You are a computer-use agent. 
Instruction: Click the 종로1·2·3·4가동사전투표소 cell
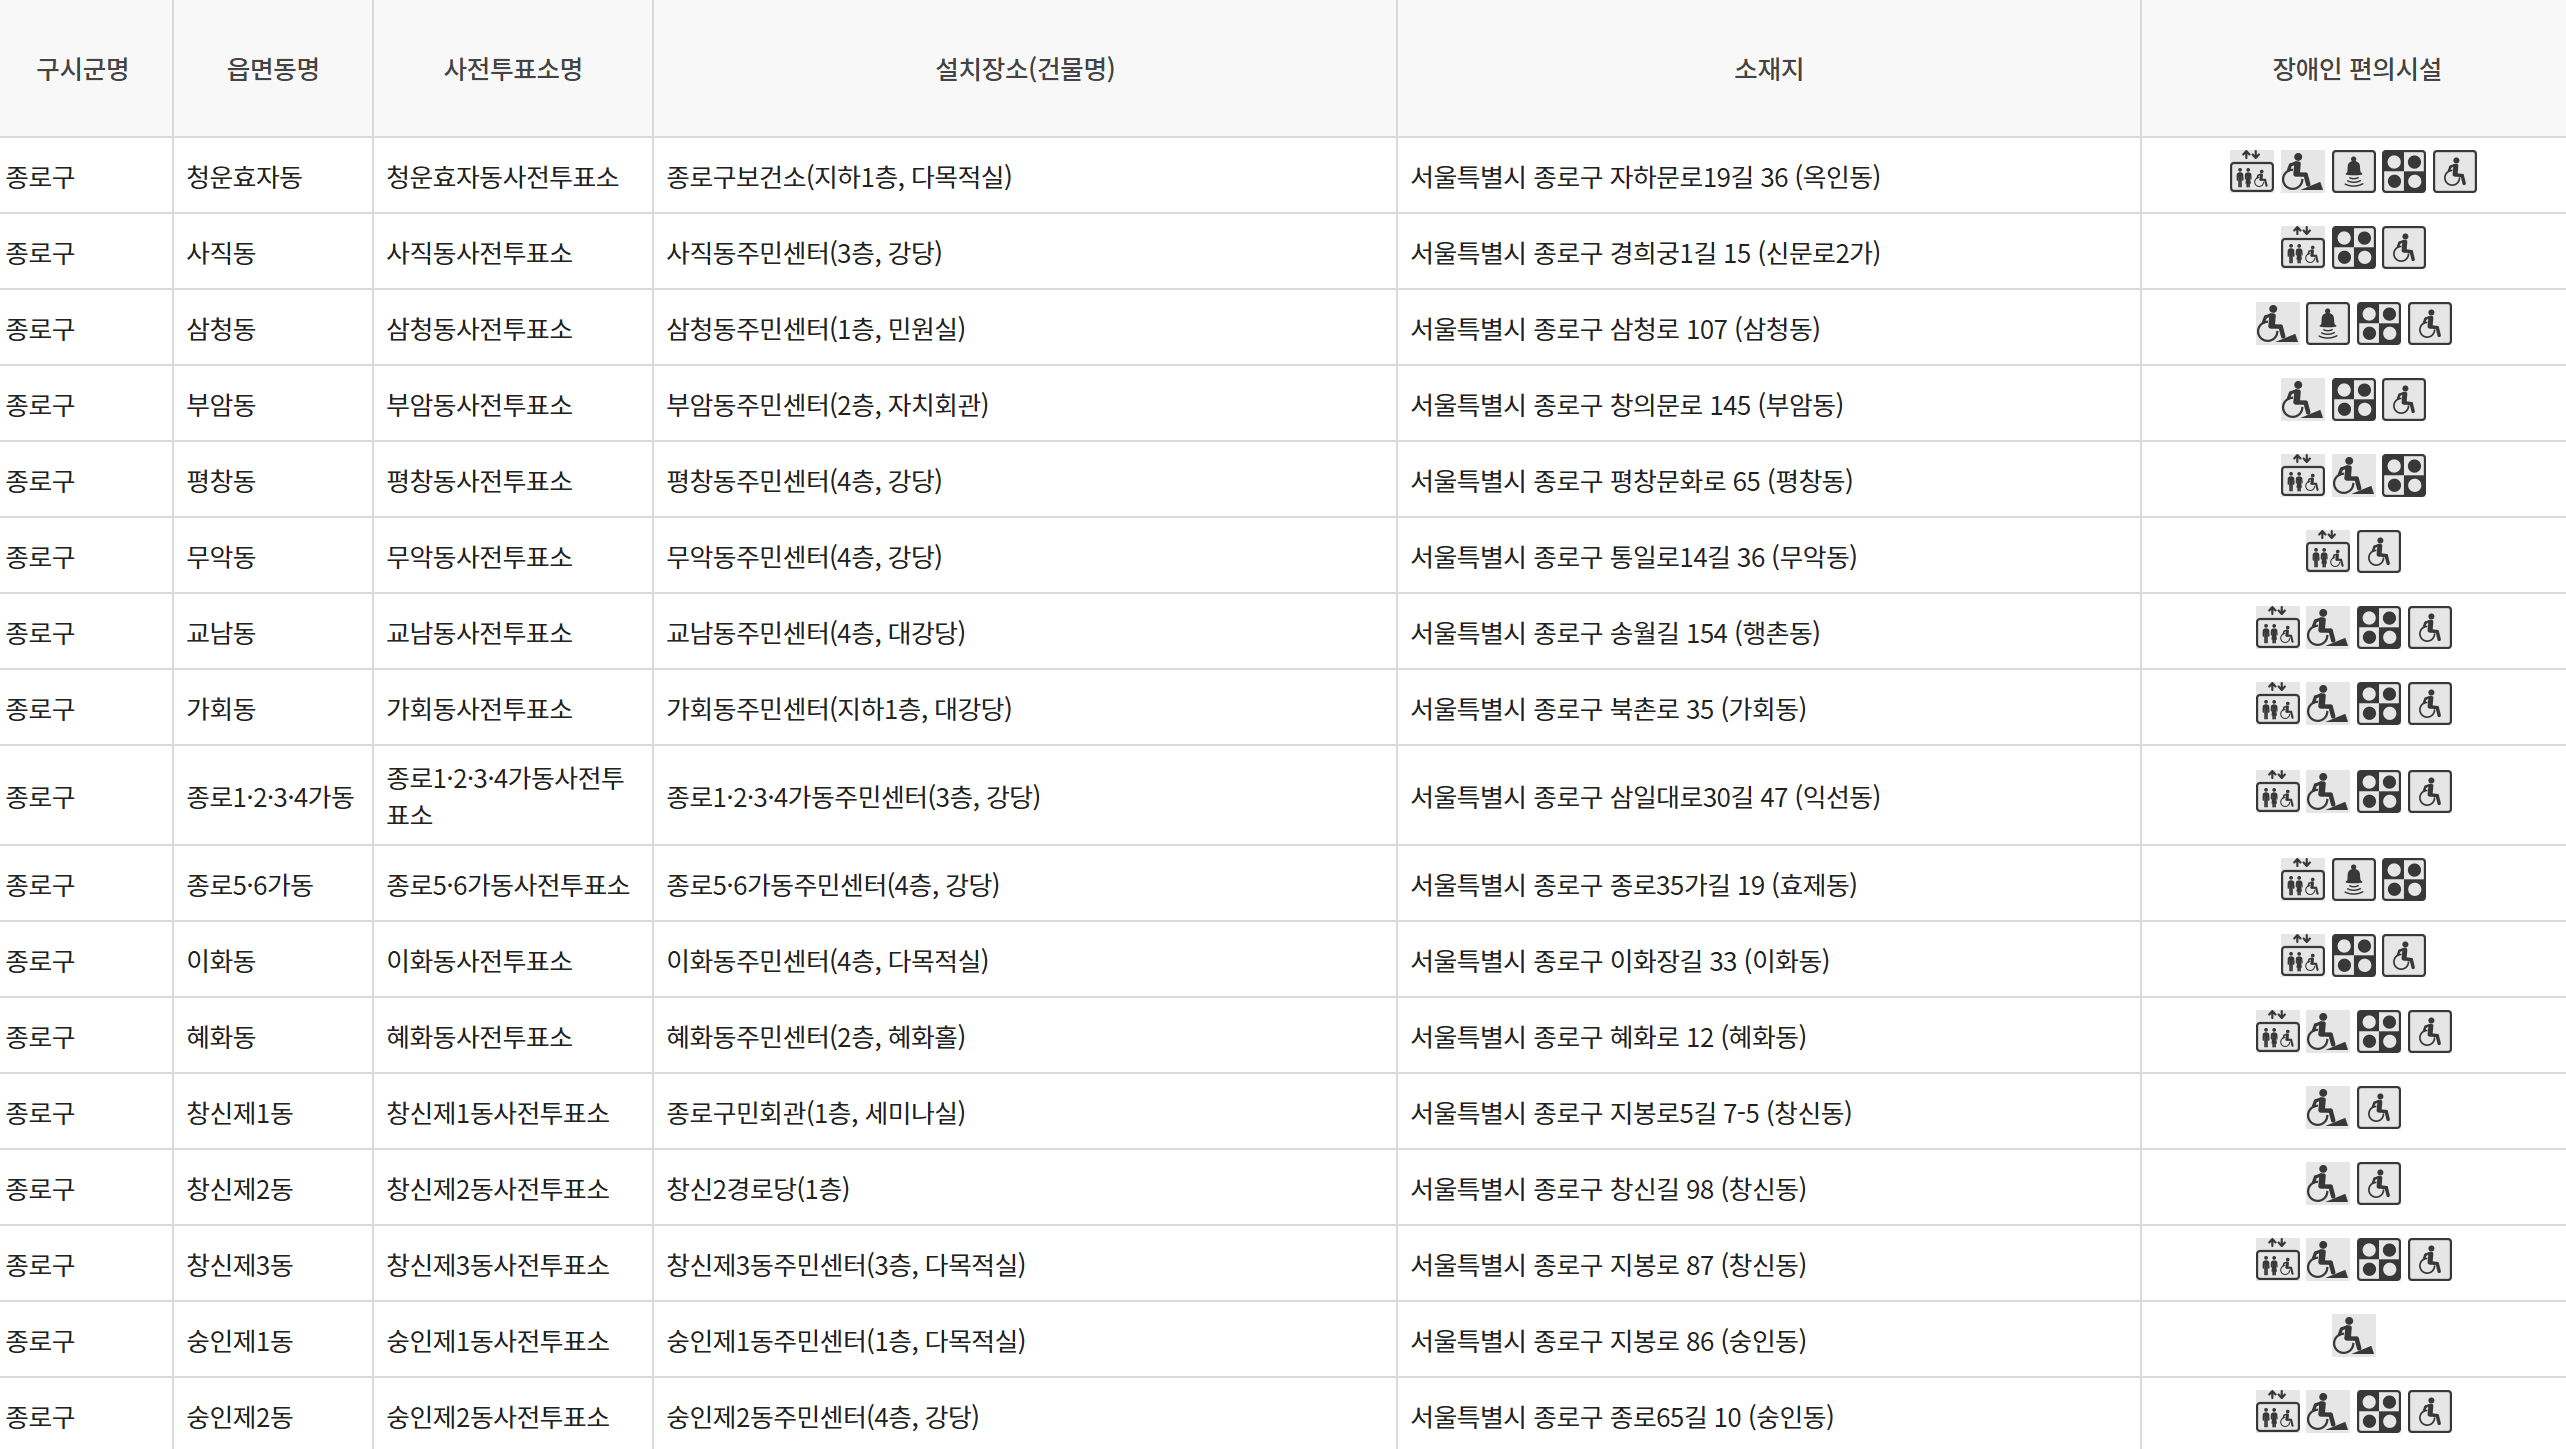click(505, 795)
